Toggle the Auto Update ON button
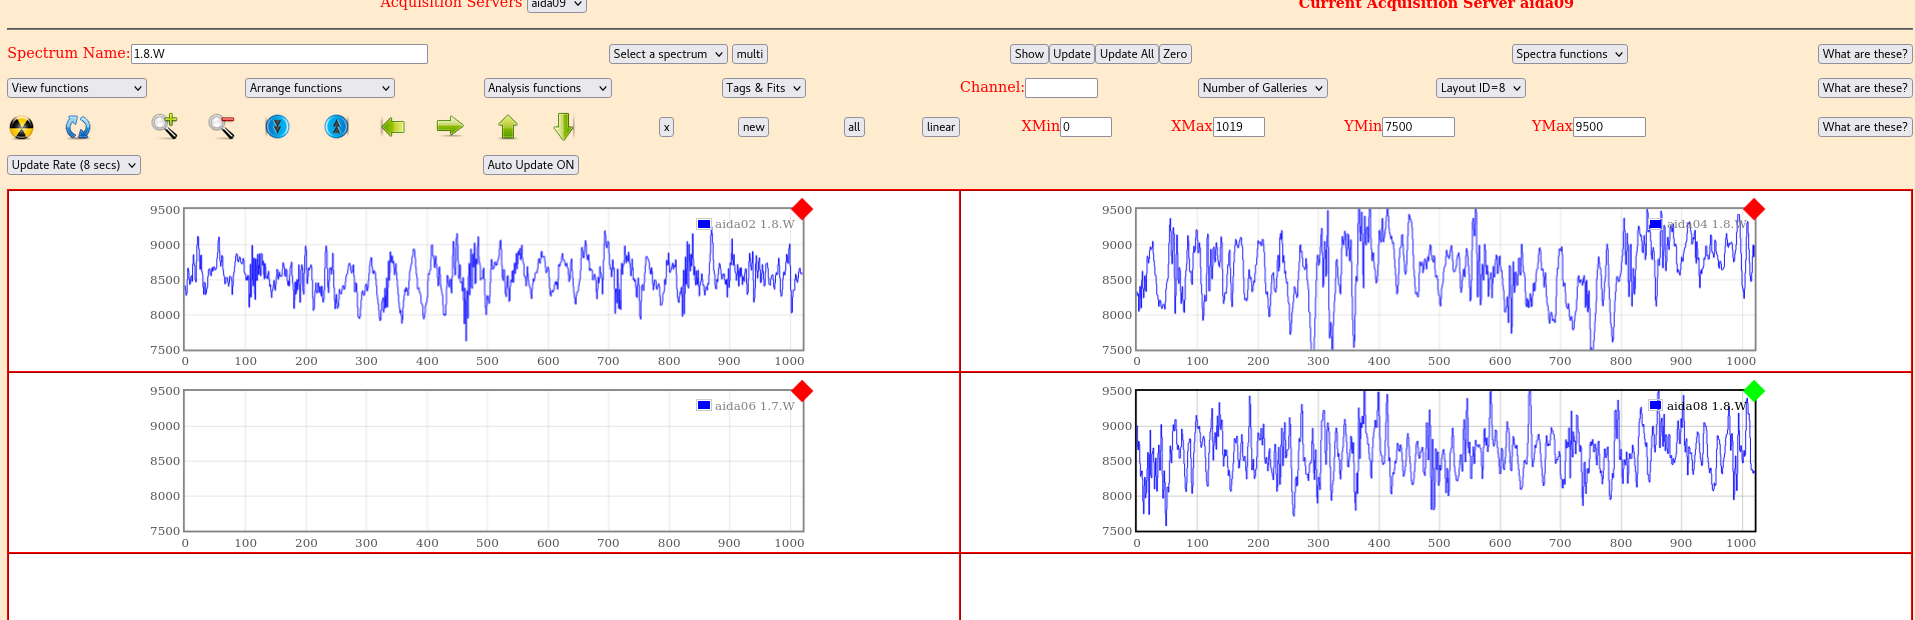 (530, 165)
